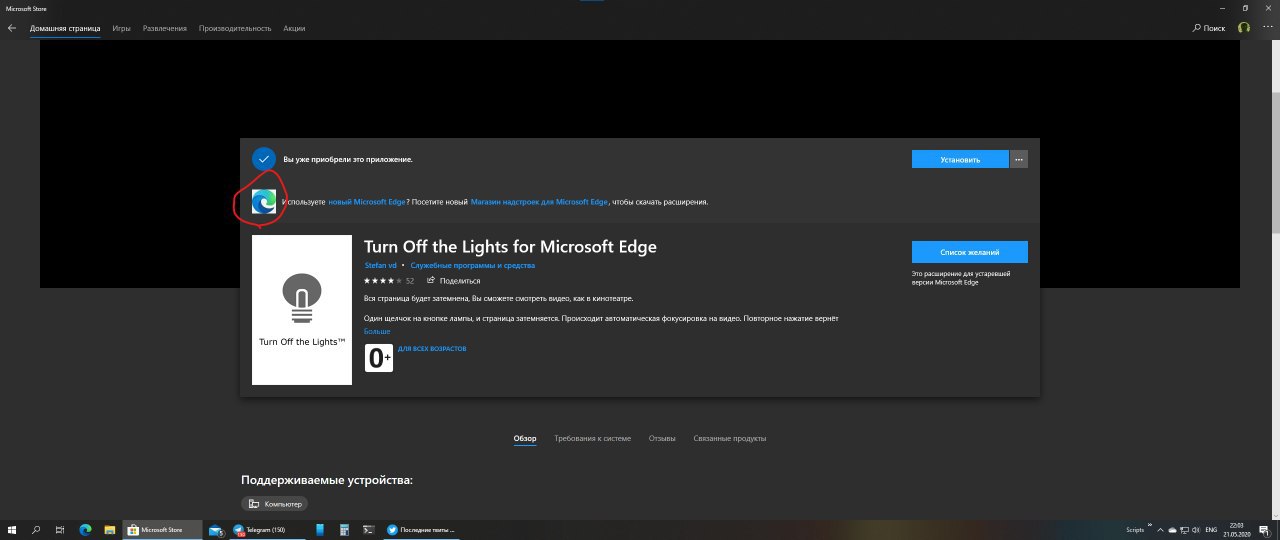1280x540 pixels.
Task: Open the Home page tab
Action: [65, 28]
